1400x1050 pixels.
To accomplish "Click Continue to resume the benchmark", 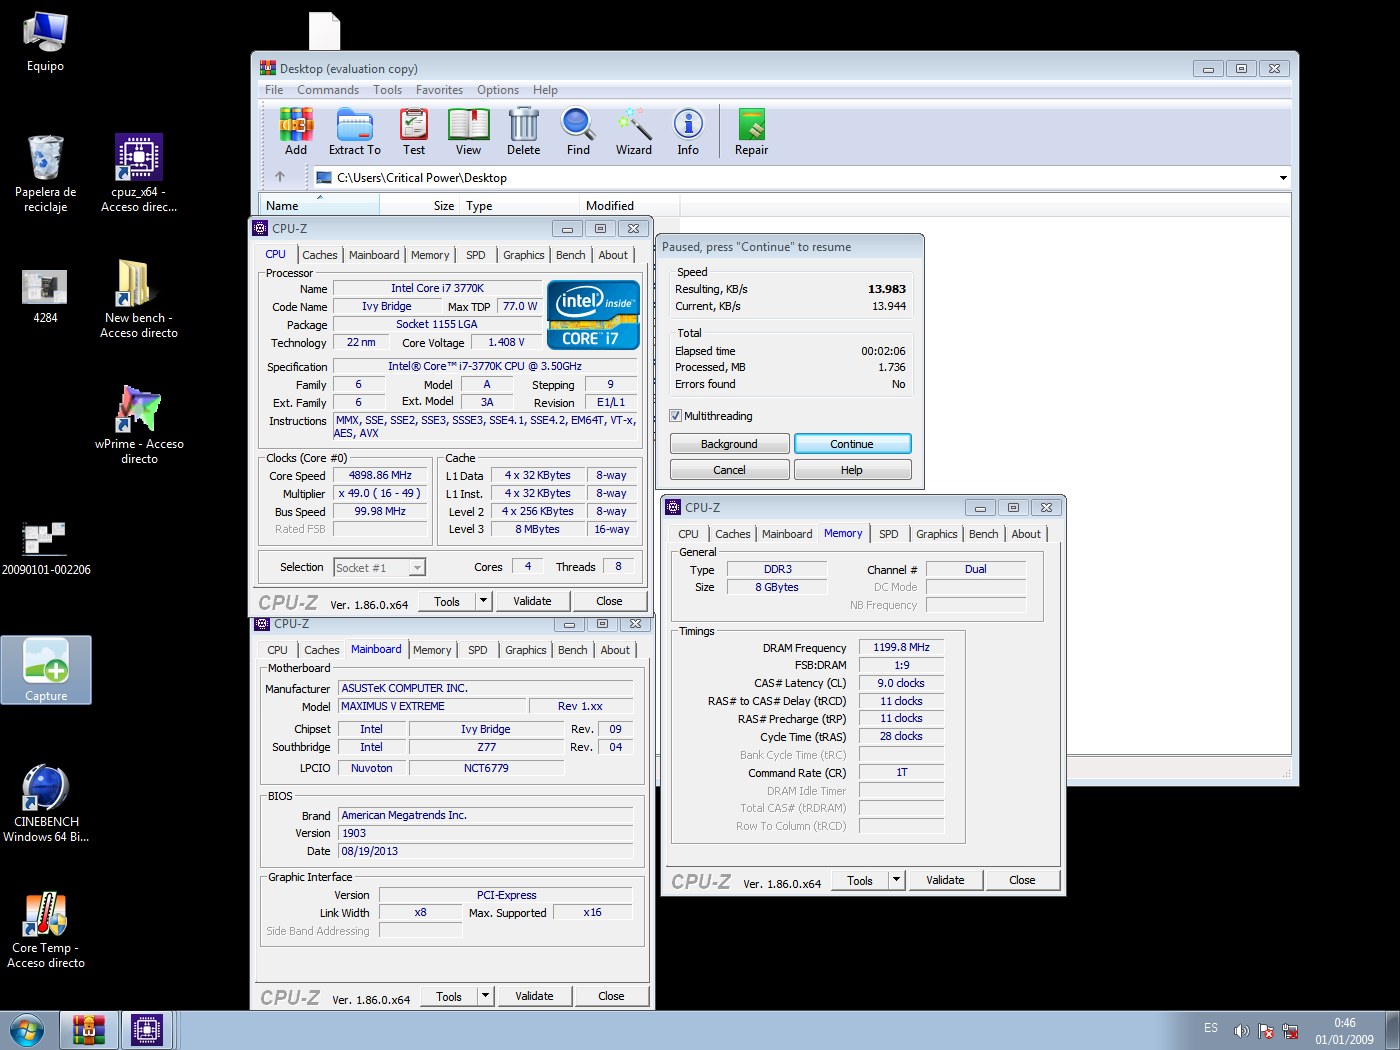I will [x=852, y=444].
